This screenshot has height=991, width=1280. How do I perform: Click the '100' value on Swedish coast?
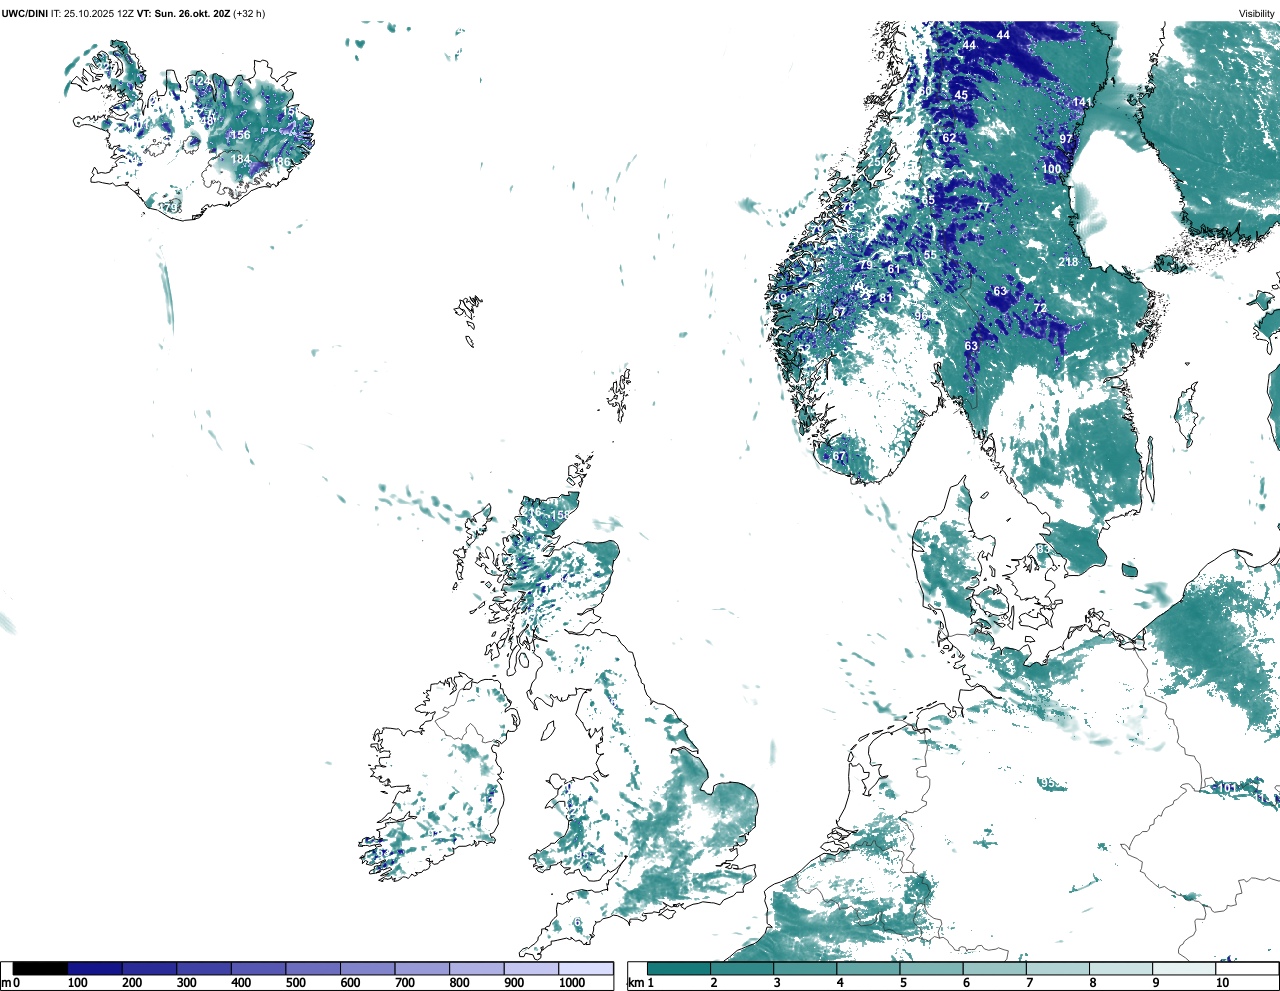1051,170
